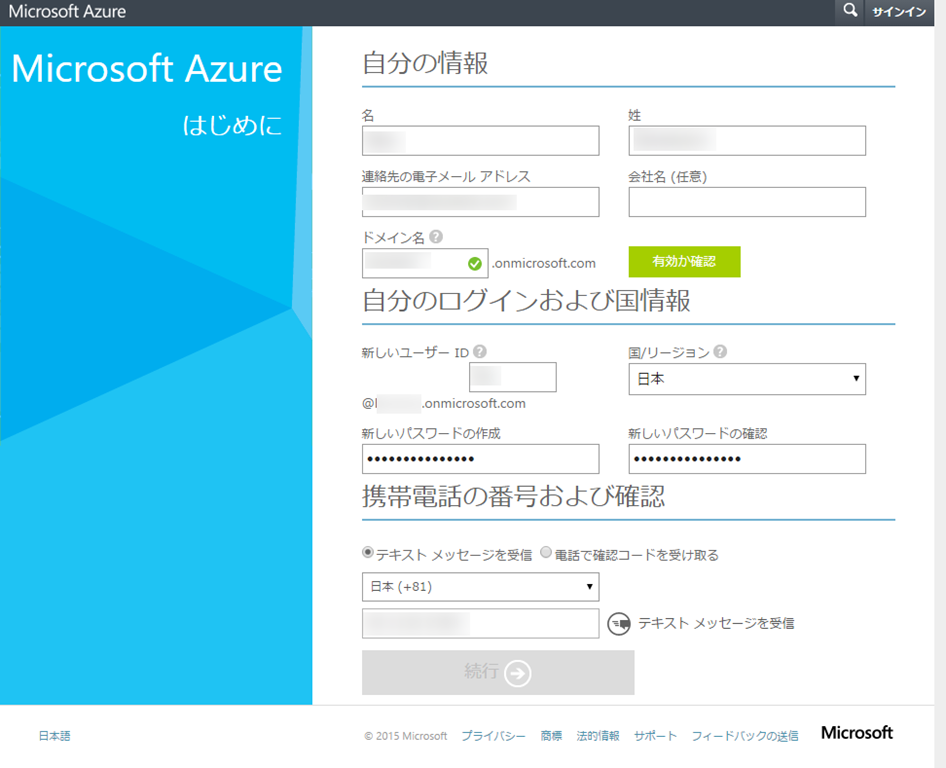
Task: Focus the 姓 last name field
Action: pyautogui.click(x=747, y=141)
